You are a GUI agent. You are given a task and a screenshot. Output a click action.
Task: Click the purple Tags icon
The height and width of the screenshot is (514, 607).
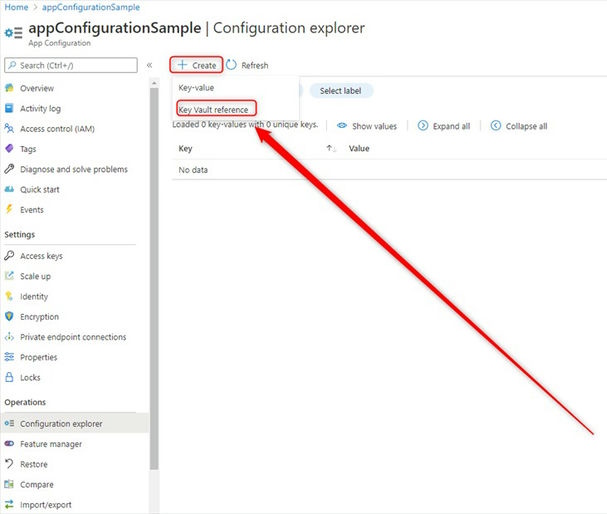(x=9, y=149)
